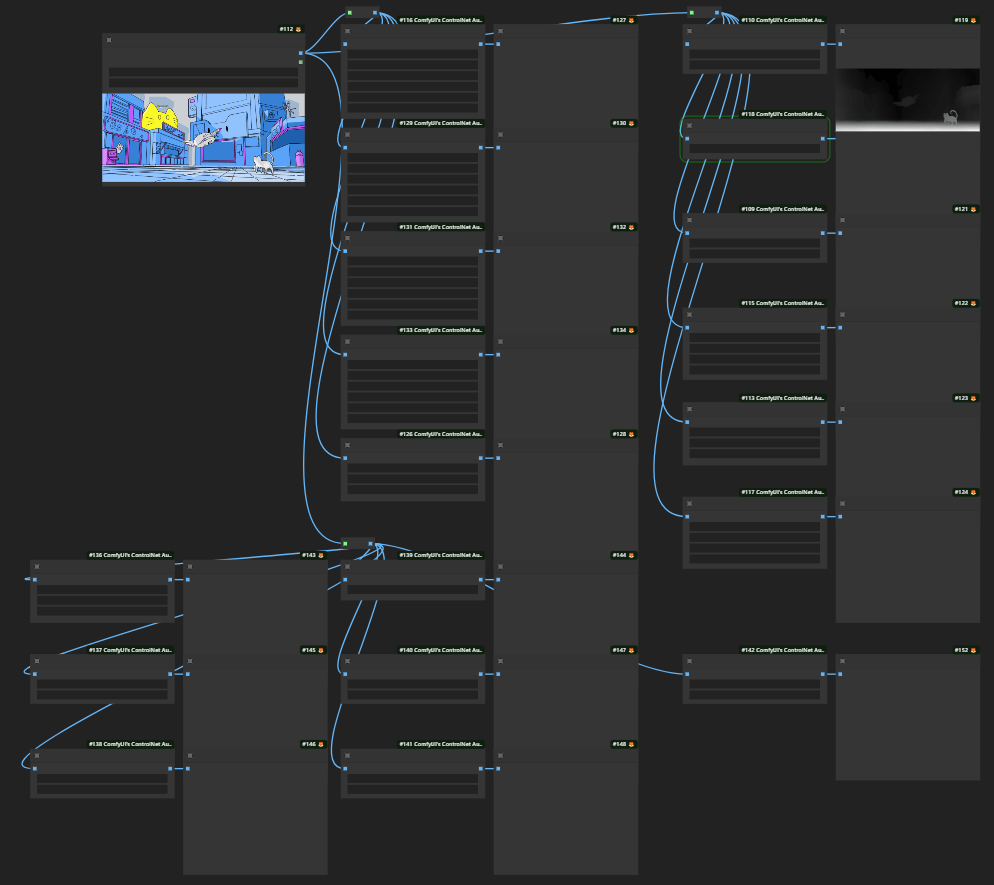Click the #119 fox badge icon
Image resolution: width=994 pixels, height=885 pixels.
975,20
